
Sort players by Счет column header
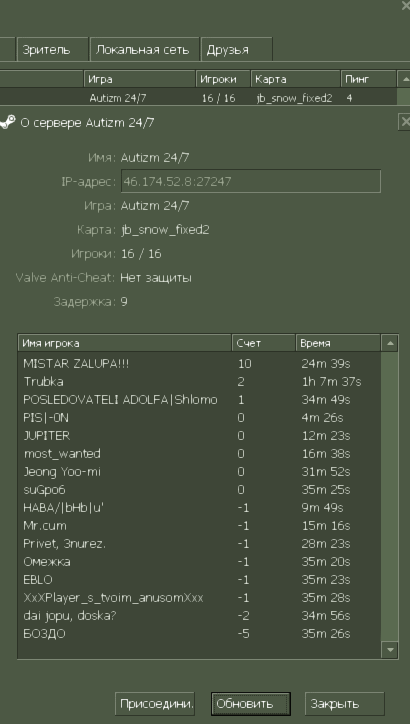[264, 343]
